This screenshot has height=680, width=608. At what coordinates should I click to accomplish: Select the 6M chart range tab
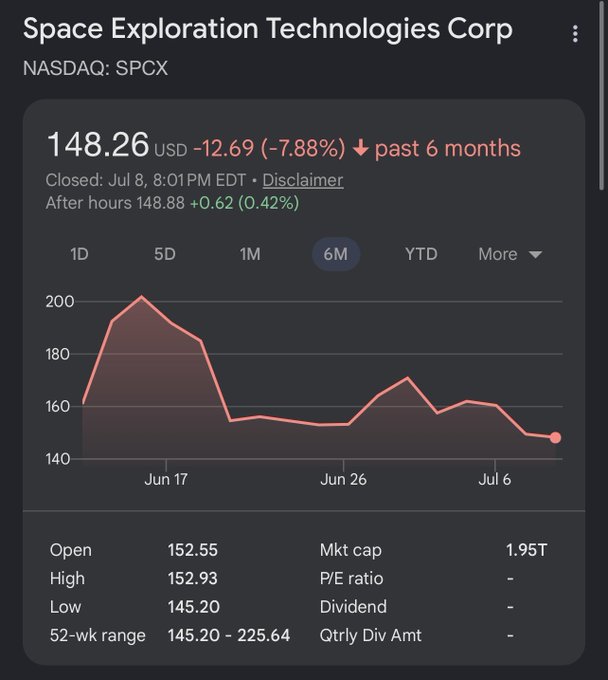tap(336, 254)
